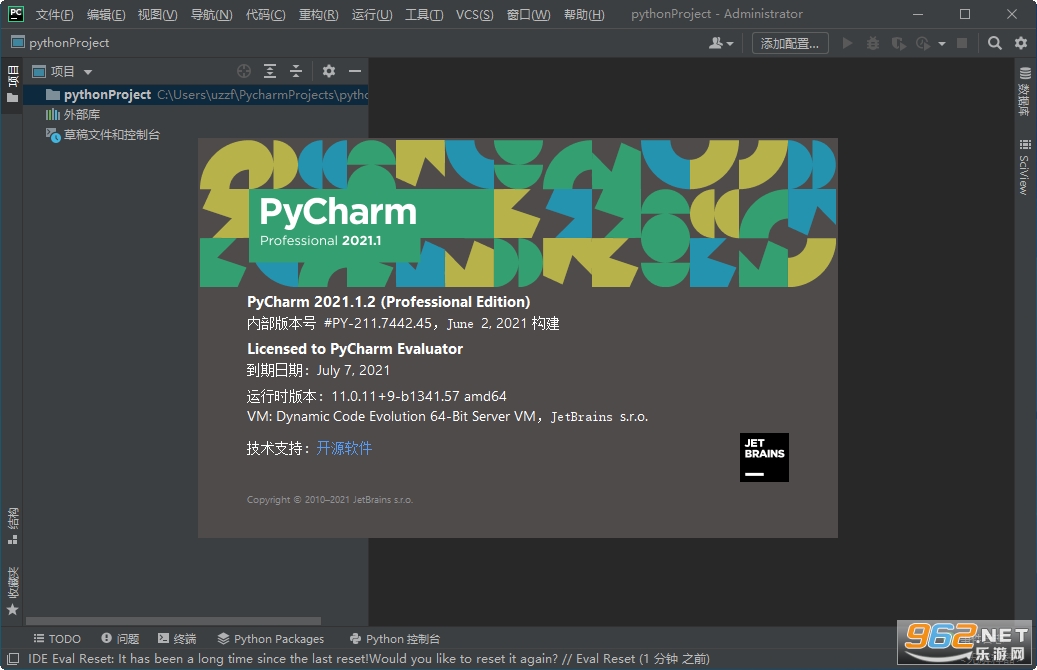Open the 视图(V) menu

pyautogui.click(x=157, y=15)
